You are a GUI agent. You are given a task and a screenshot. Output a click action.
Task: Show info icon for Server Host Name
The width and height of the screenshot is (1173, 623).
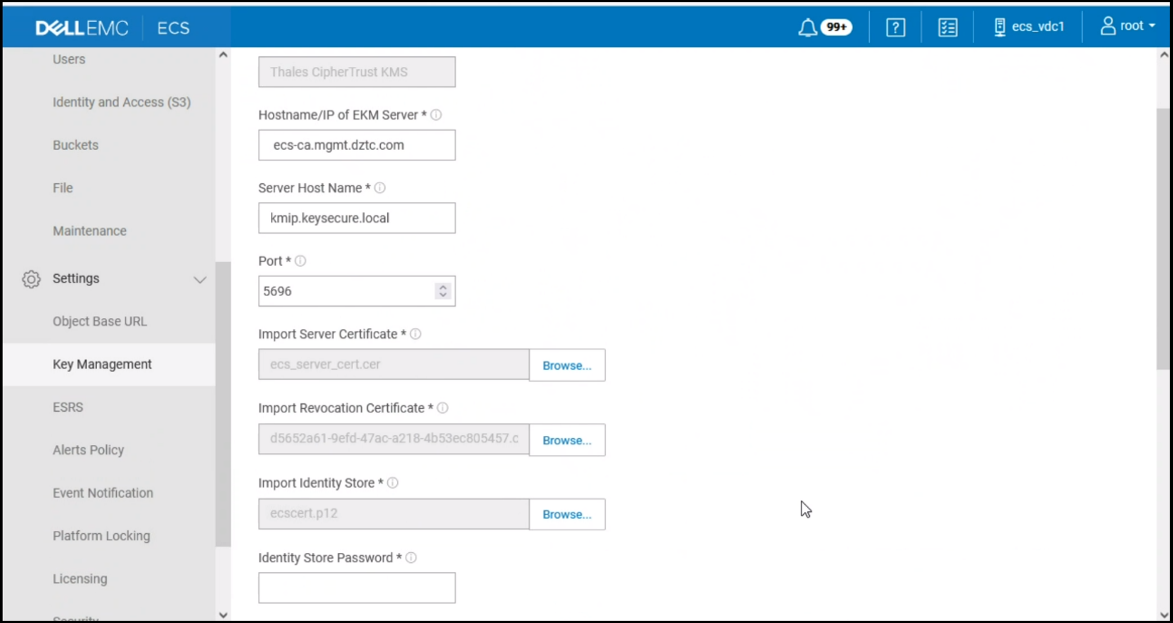(379, 188)
